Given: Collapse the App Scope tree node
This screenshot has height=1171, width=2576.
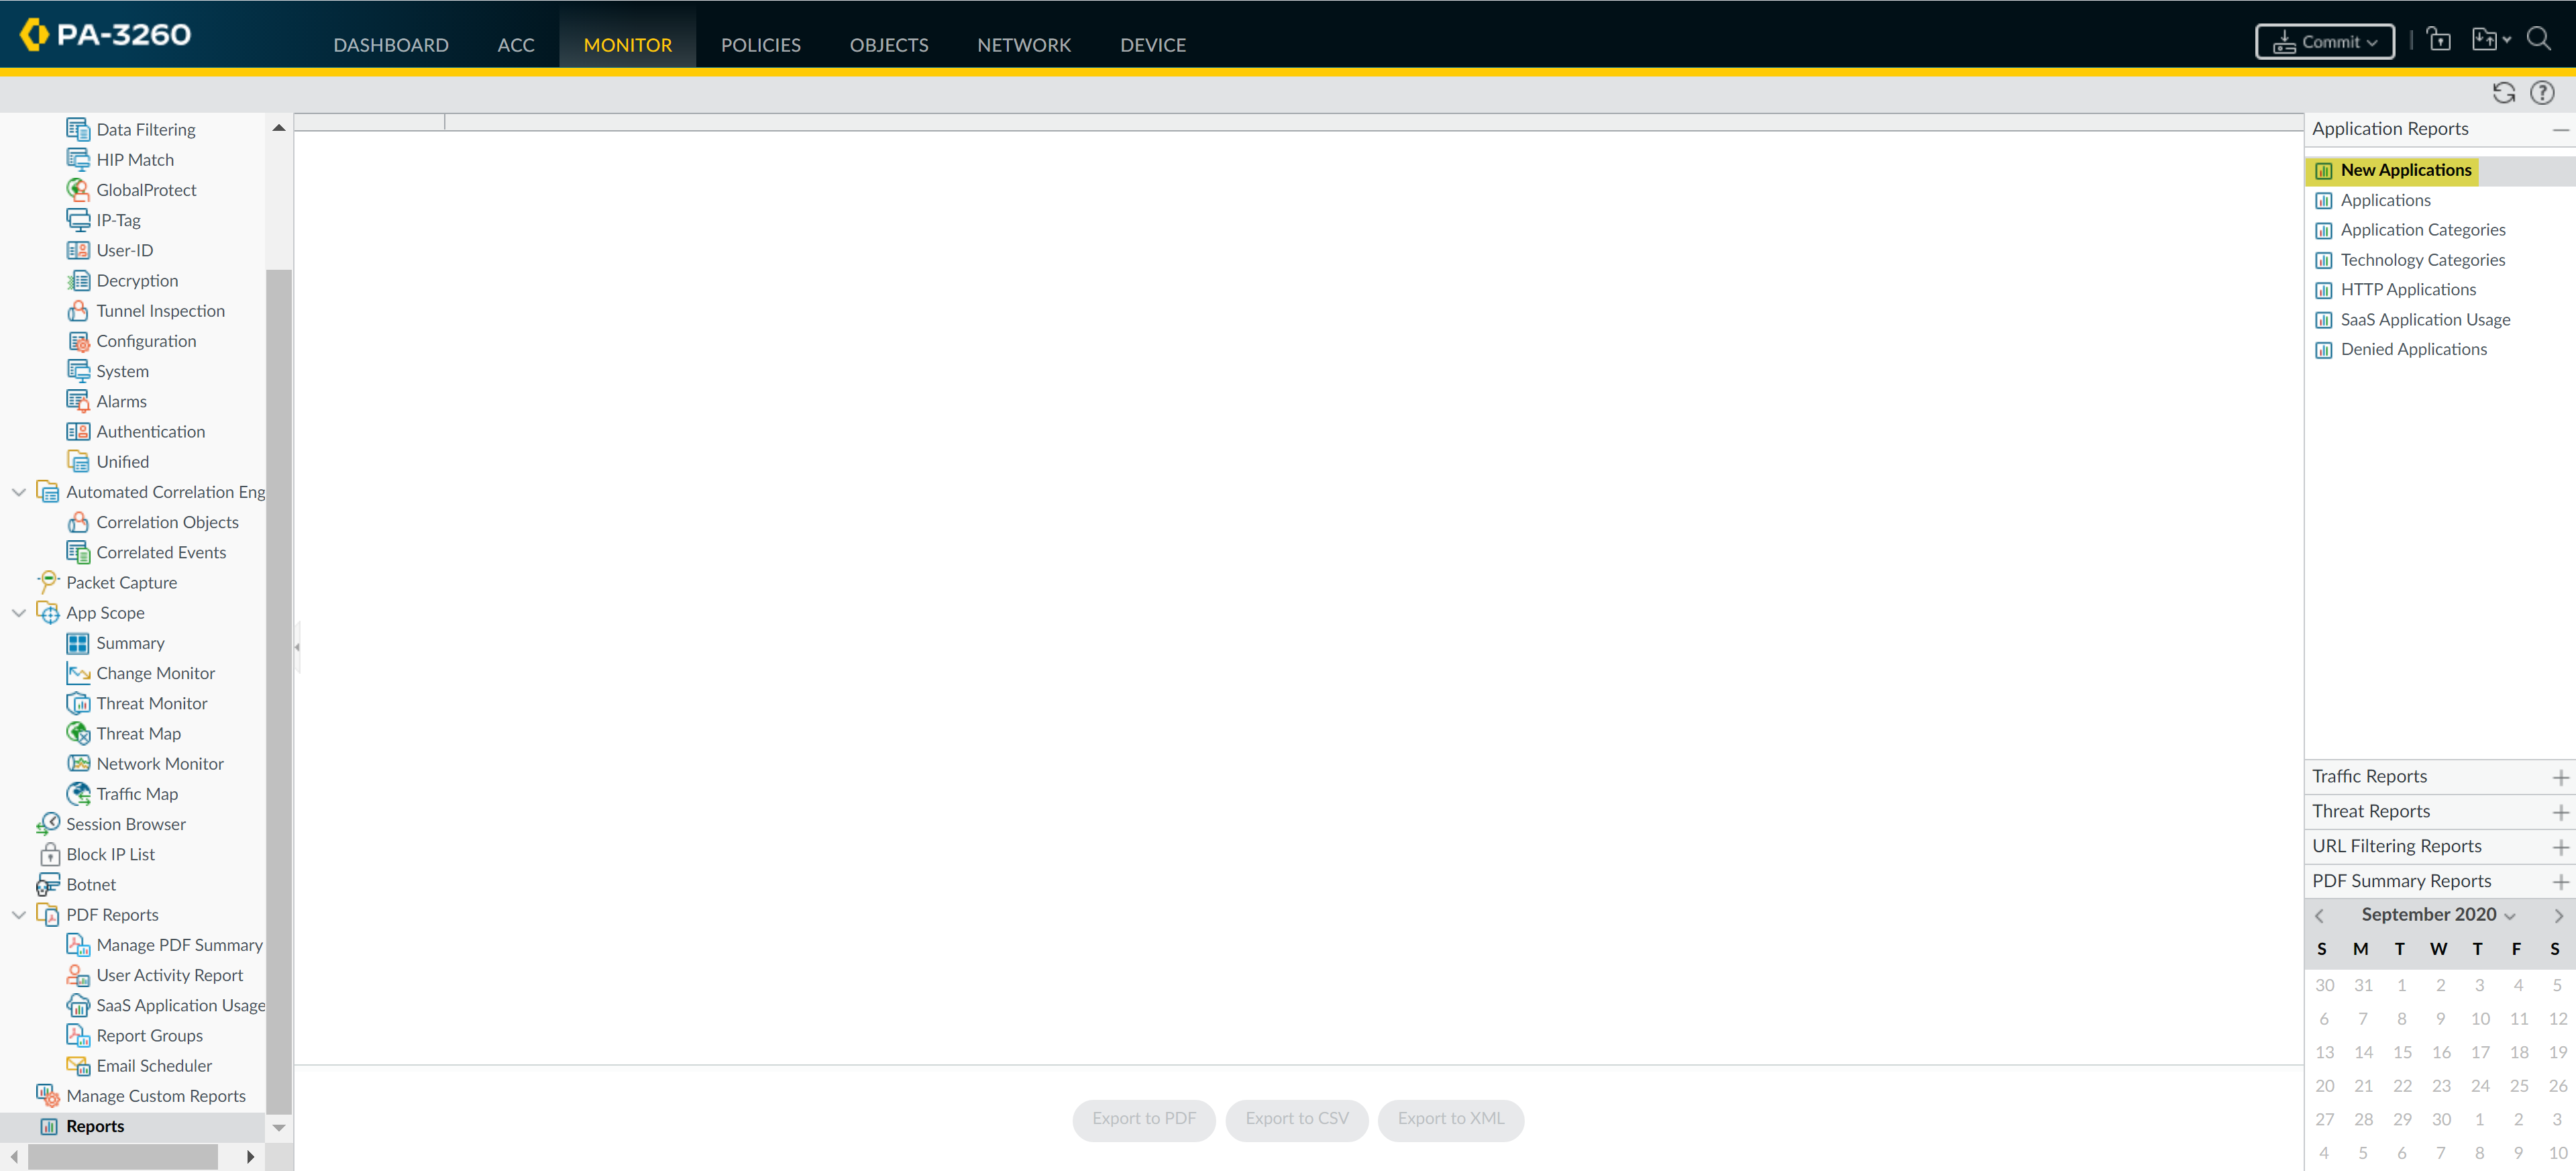Looking at the screenshot, I should pos(19,613).
